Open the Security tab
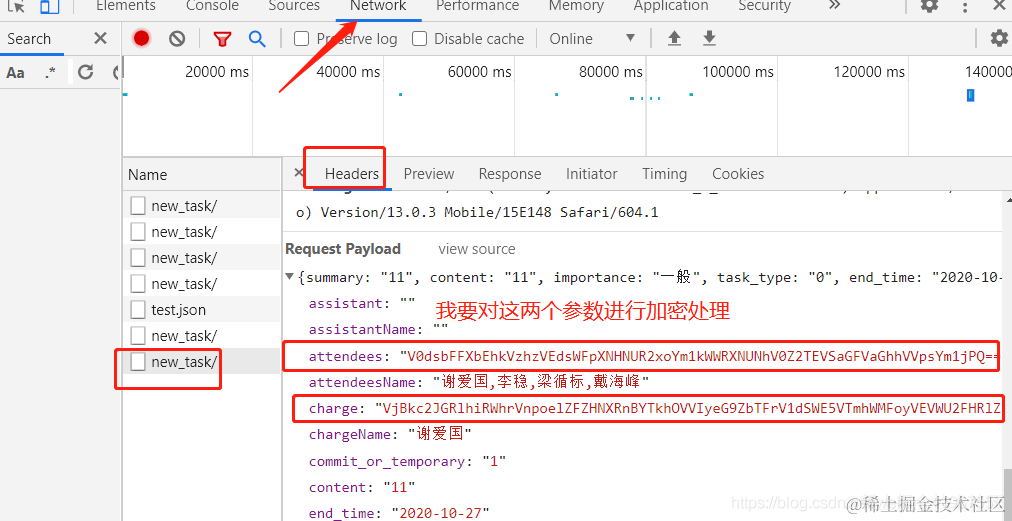The height and width of the screenshot is (521, 1012). [x=764, y=6]
